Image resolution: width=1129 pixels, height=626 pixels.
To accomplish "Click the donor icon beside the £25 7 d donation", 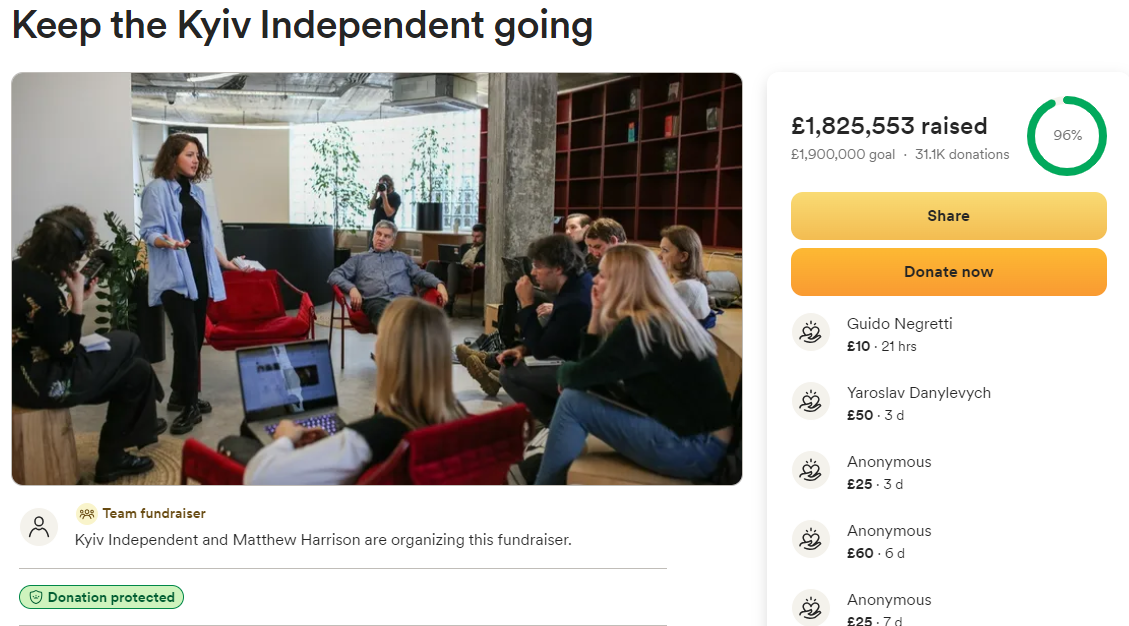I will pos(811,608).
